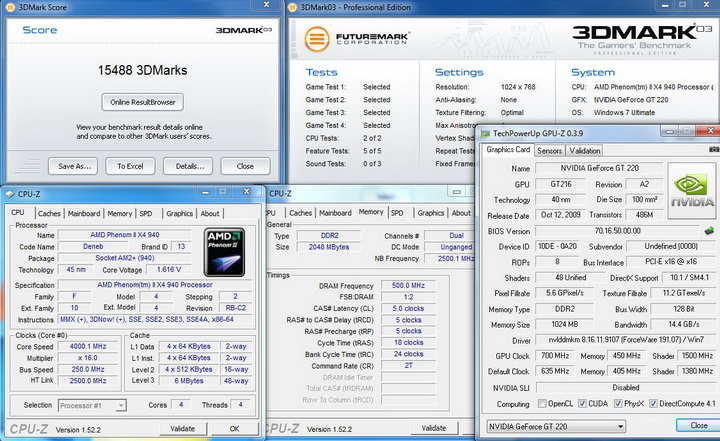Toggle the CUDA checkbox
Image resolution: width=720 pixels, height=441 pixels.
[x=582, y=404]
